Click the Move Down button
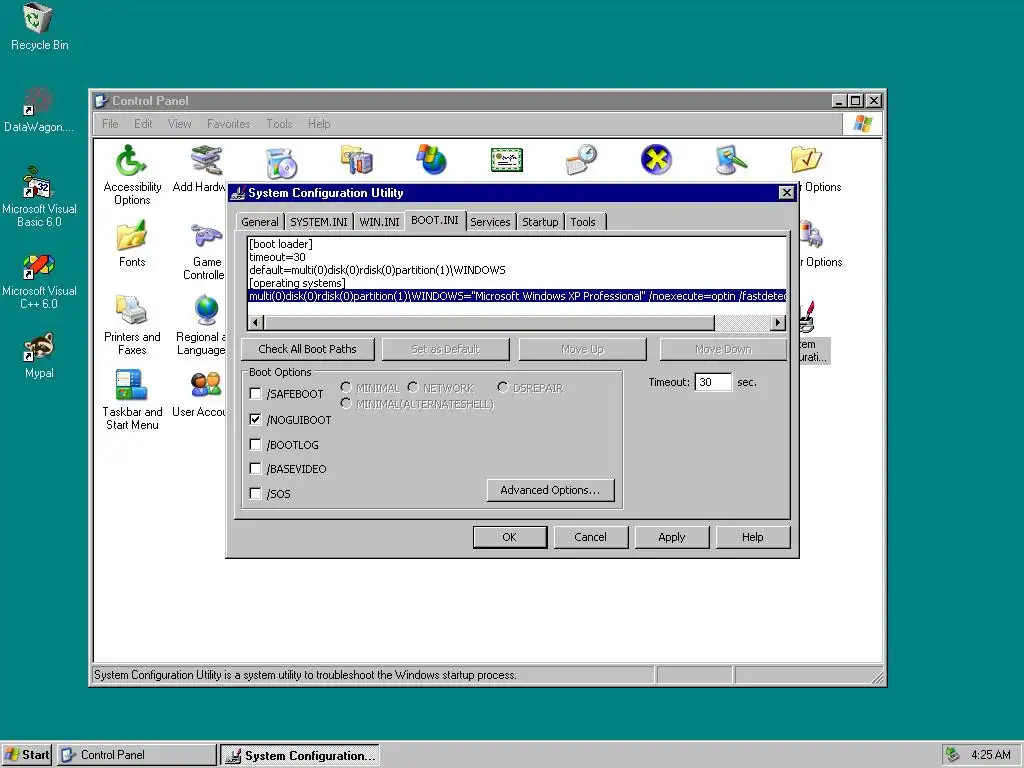1024x768 pixels. pos(723,349)
